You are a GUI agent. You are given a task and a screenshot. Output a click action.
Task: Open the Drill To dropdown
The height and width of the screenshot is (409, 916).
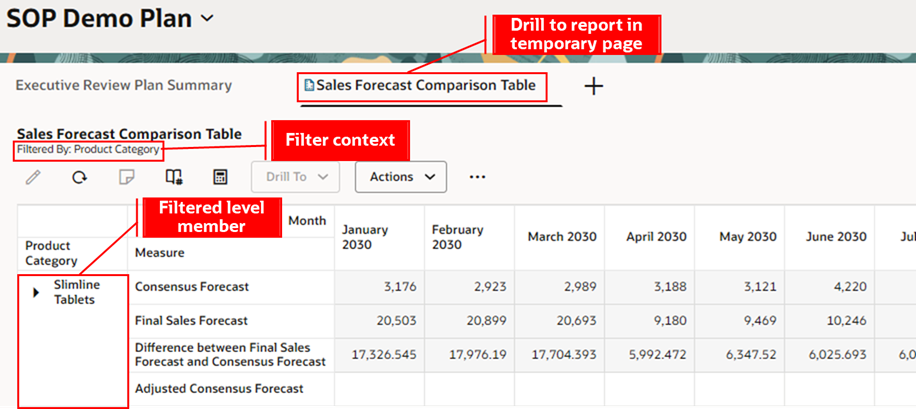coord(296,177)
